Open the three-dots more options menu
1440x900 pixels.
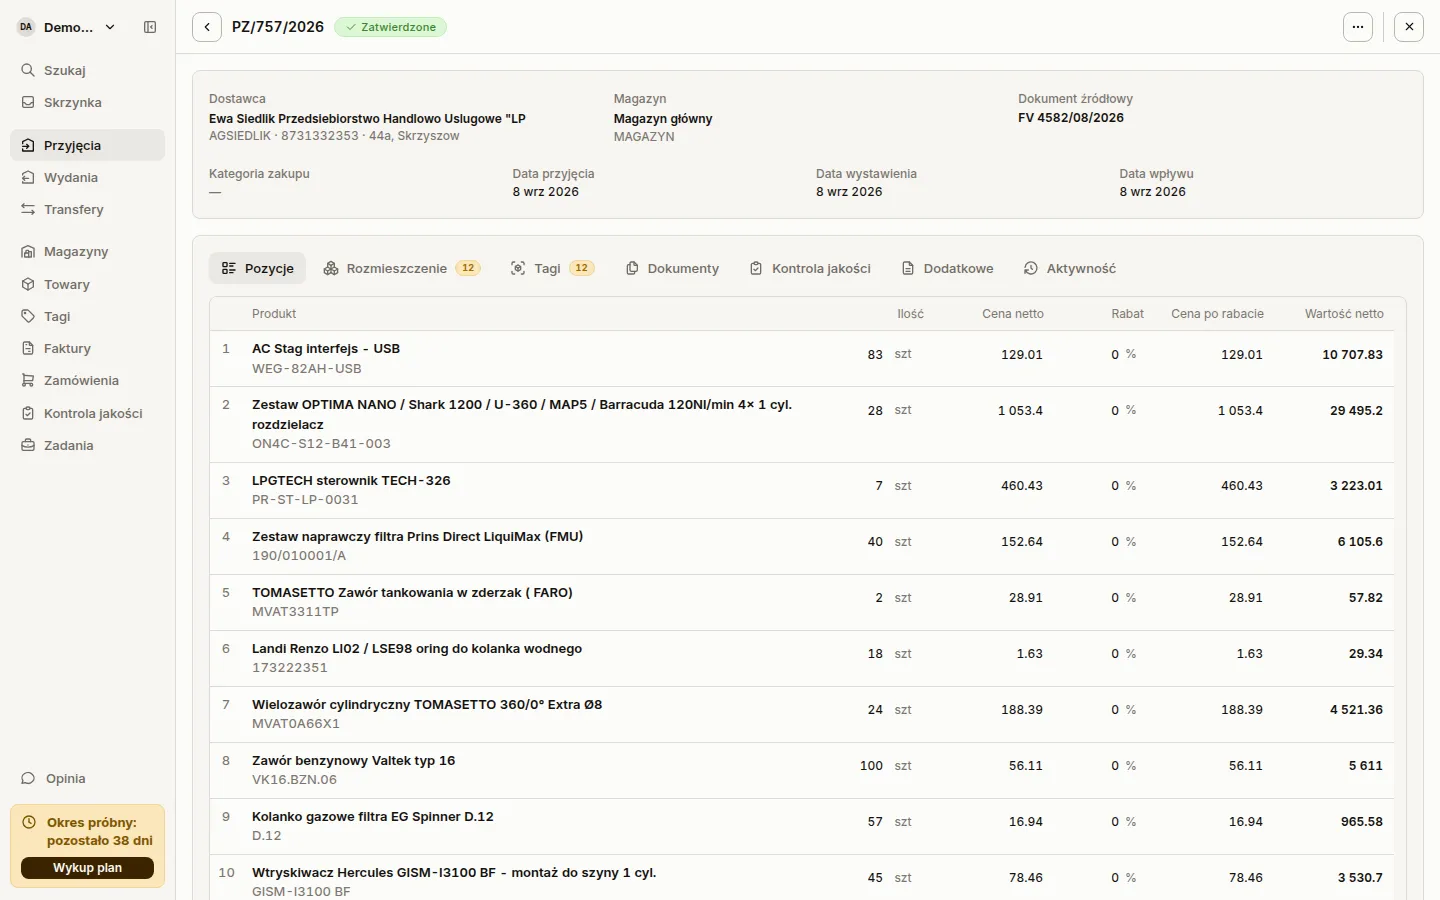(1358, 27)
